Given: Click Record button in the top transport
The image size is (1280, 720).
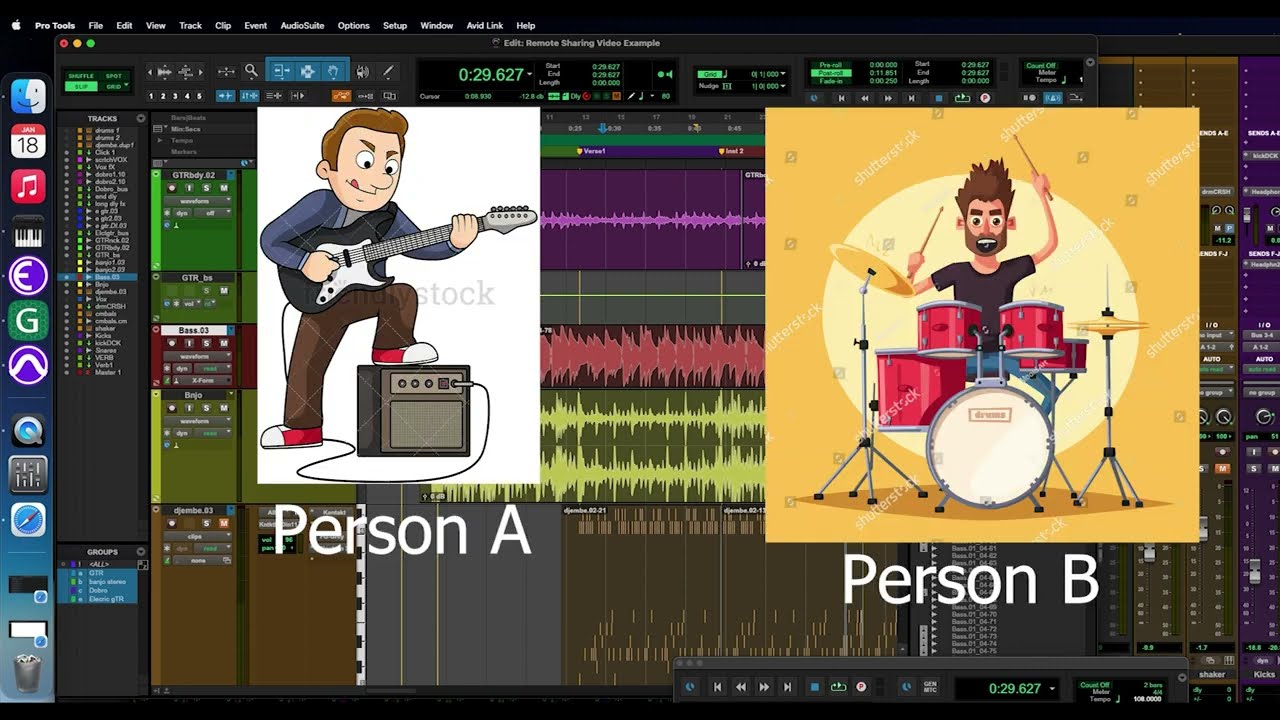Looking at the screenshot, I should (x=985, y=98).
